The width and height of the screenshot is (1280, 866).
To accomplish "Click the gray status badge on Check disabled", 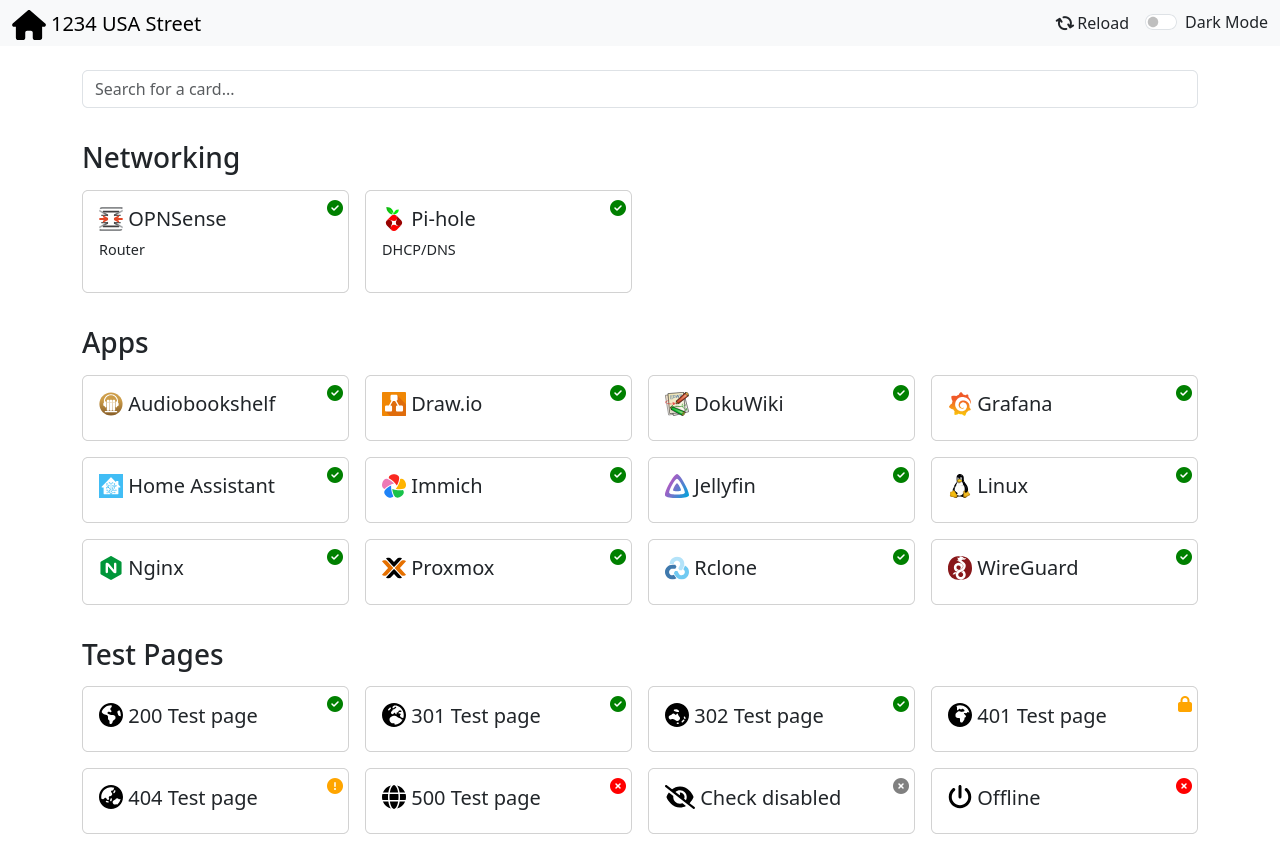I will coord(901,786).
